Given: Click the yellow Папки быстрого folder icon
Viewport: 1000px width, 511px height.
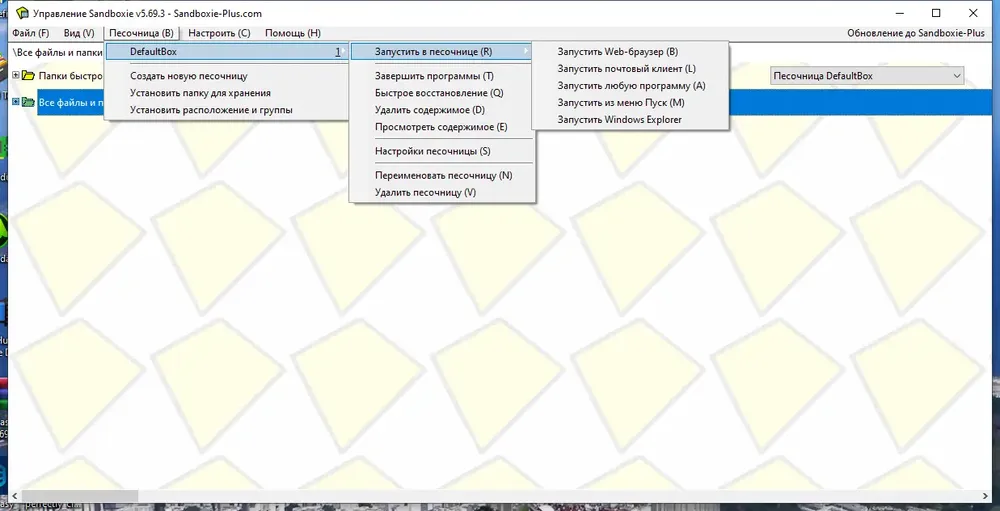Looking at the screenshot, I should 28,76.
